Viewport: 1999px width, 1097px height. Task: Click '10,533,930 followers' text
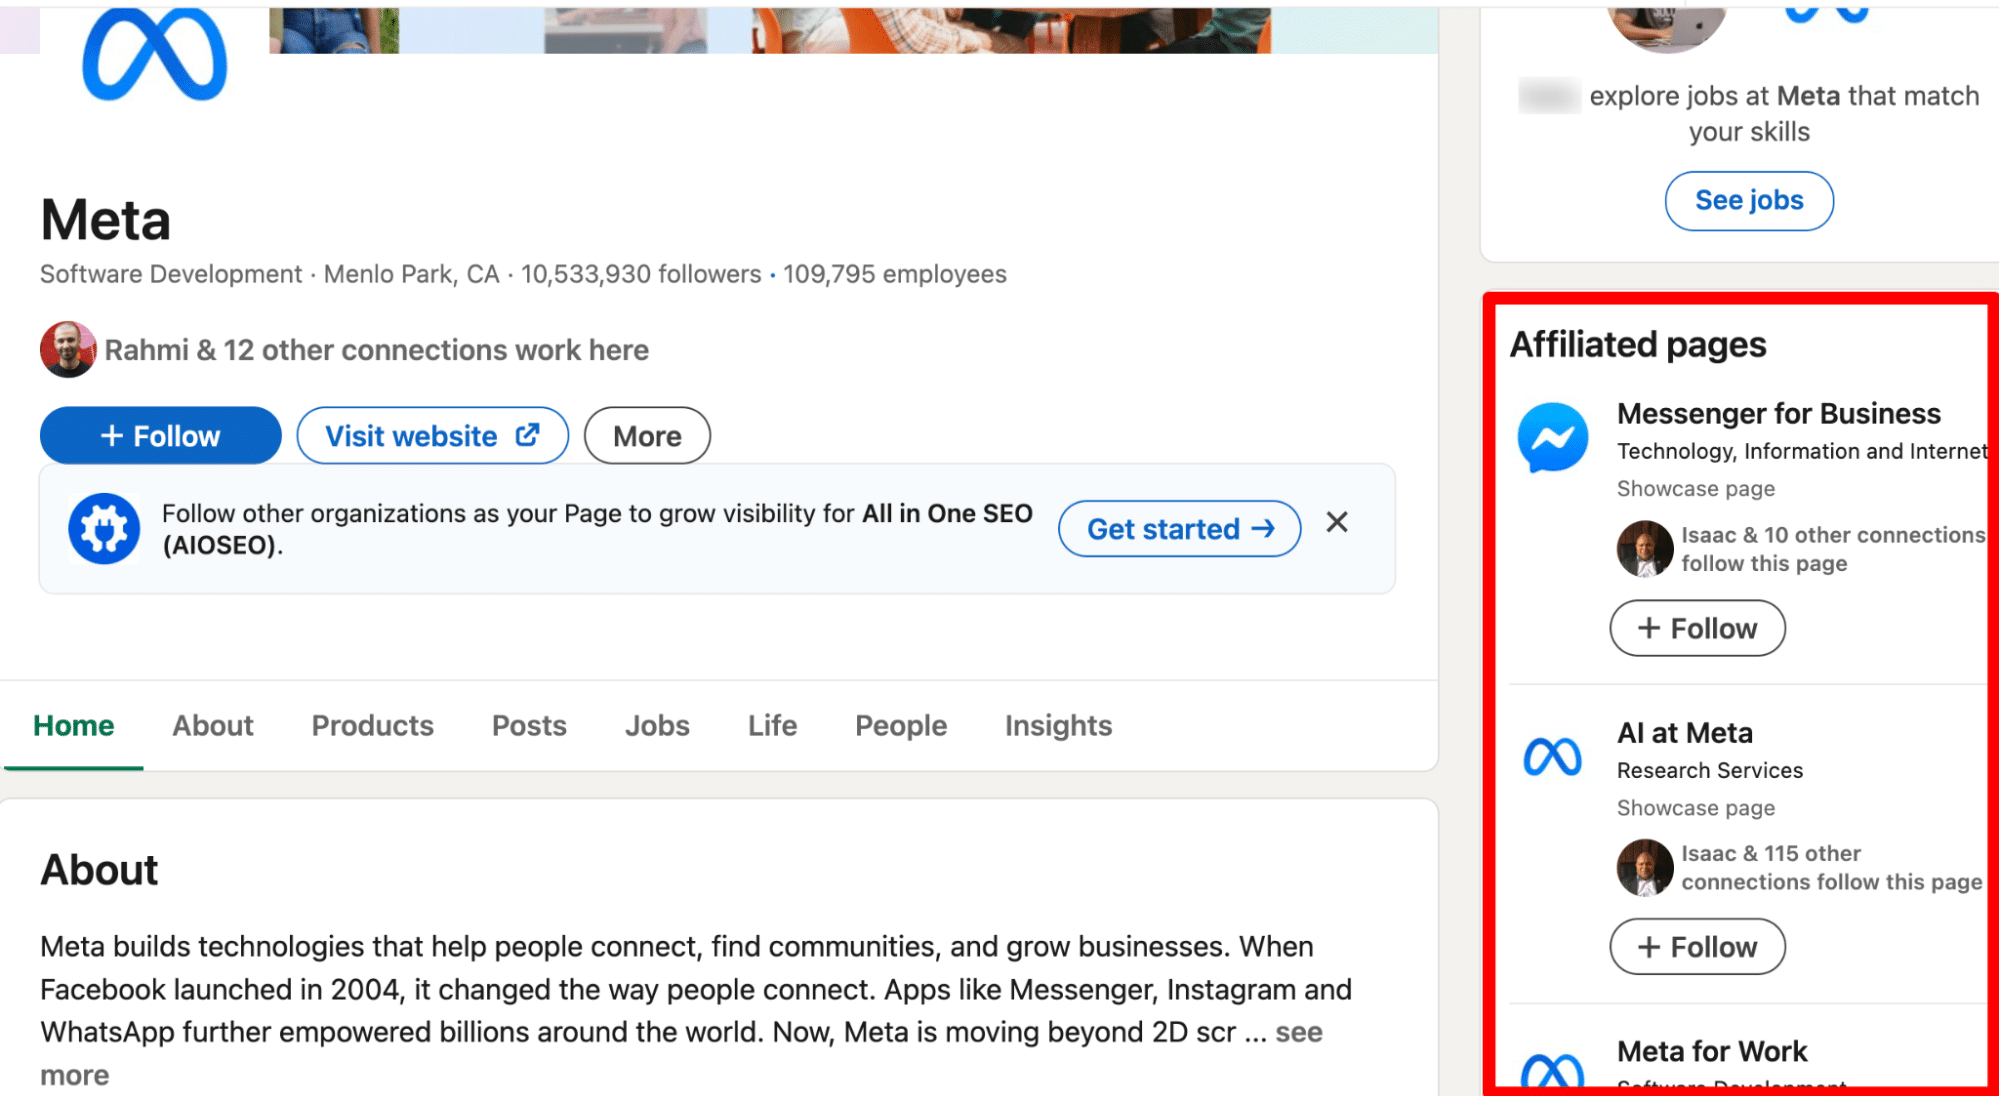tap(641, 274)
